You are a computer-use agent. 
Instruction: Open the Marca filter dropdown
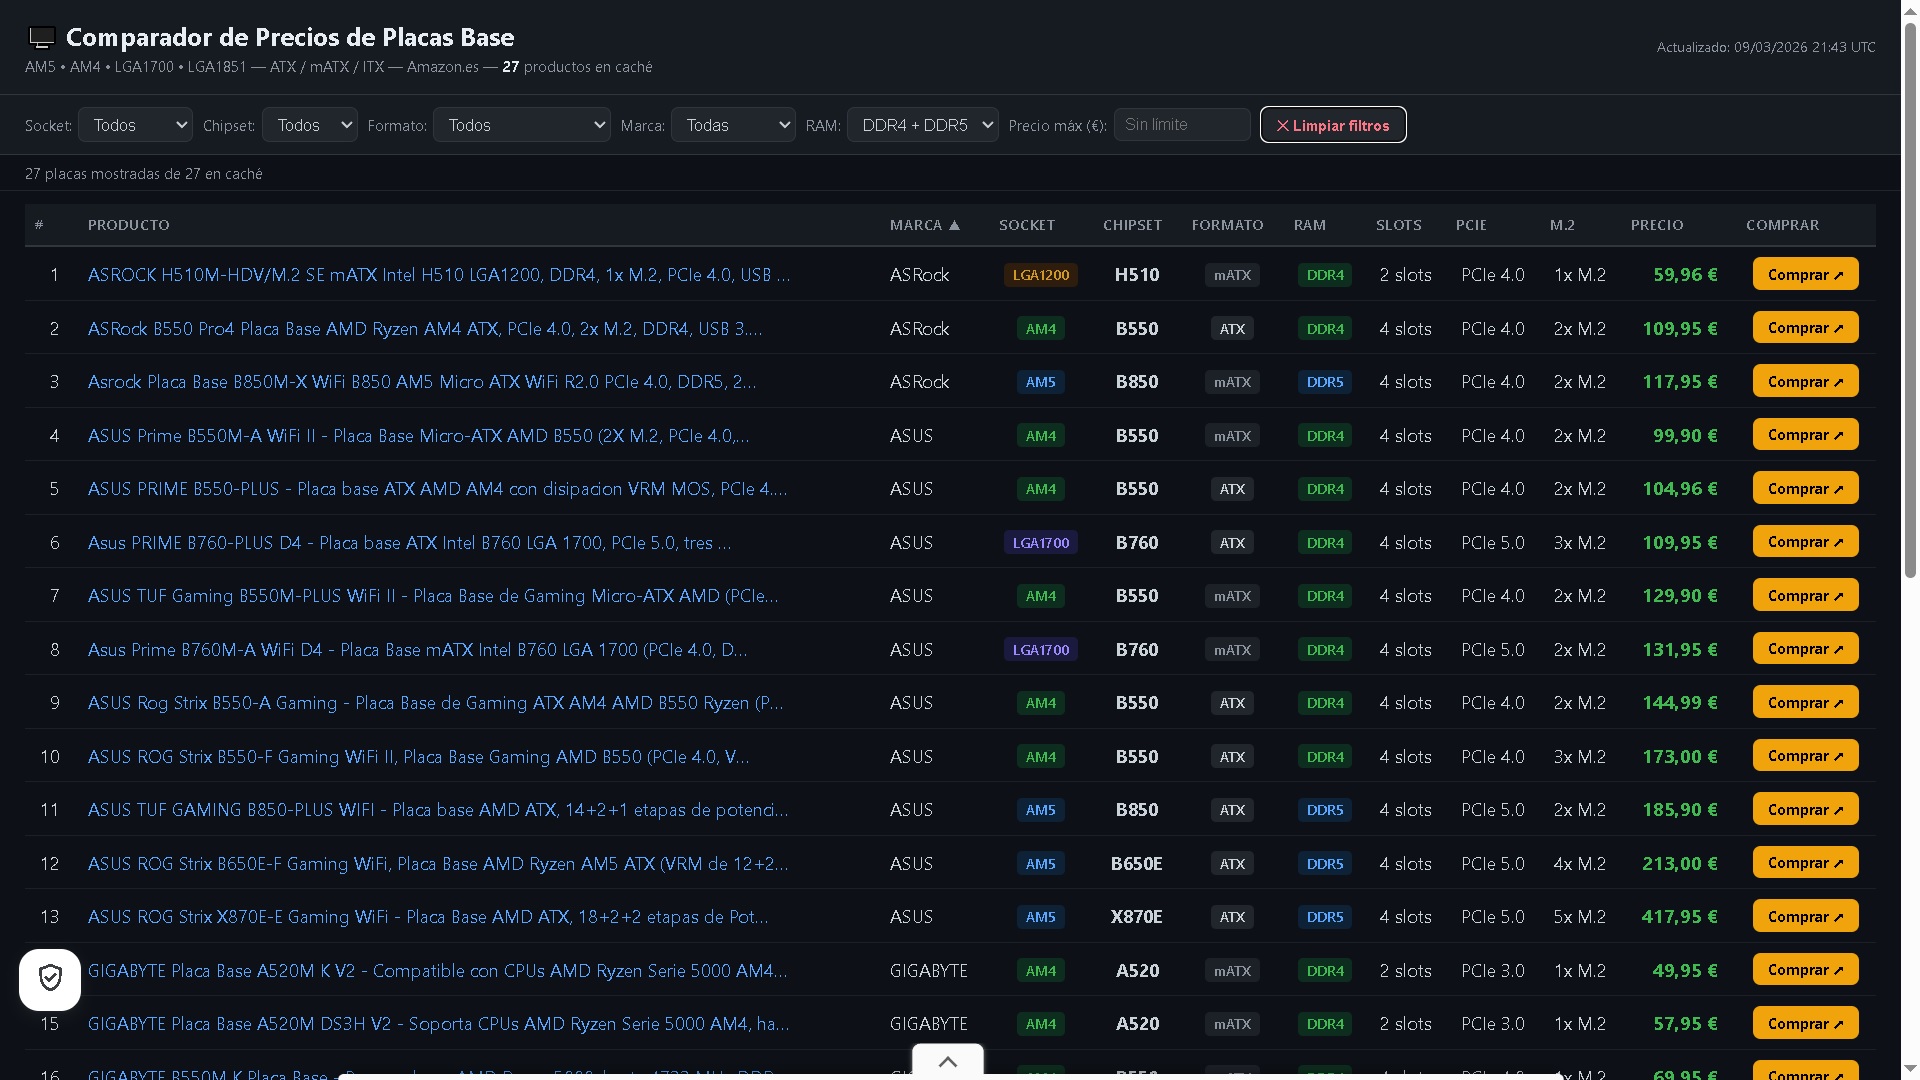tap(733, 125)
